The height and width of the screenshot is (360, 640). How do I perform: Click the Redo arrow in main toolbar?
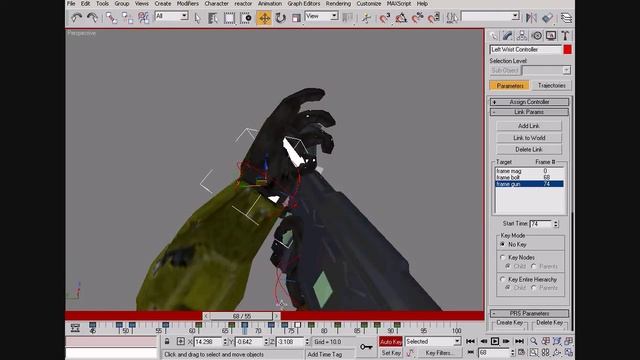click(93, 18)
